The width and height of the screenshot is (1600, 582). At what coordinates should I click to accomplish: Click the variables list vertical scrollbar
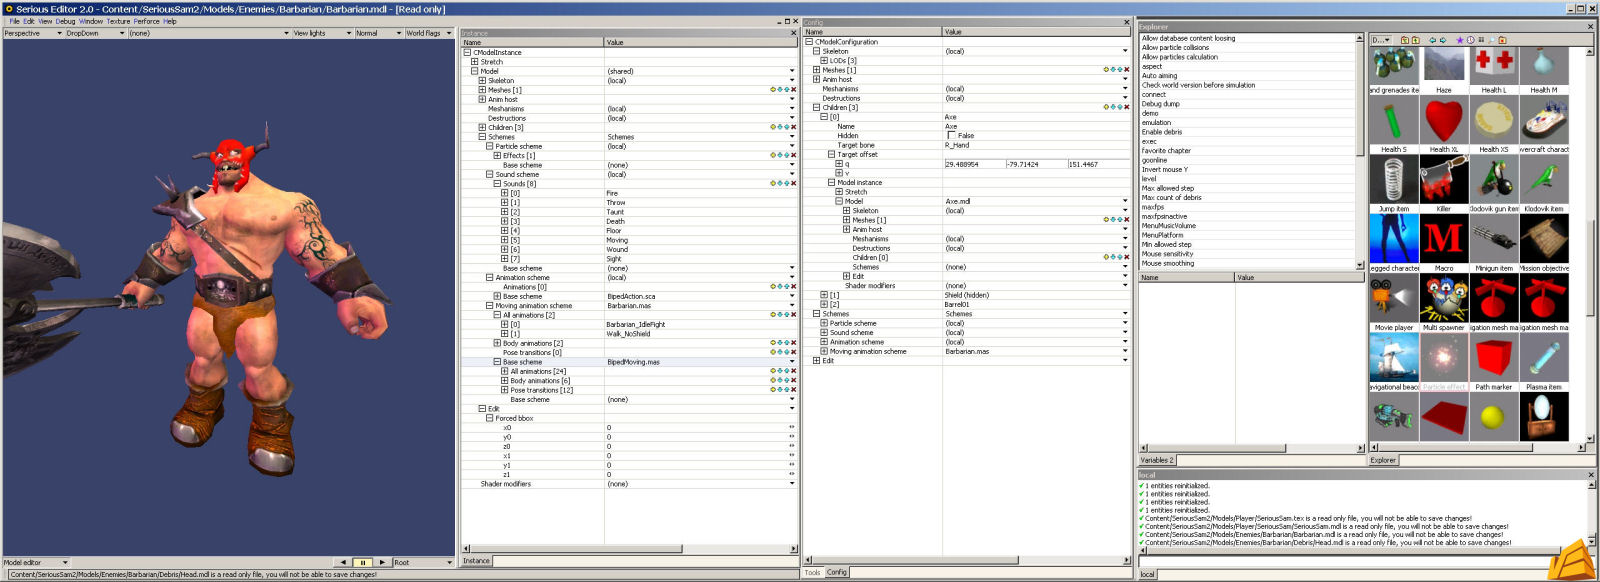[x=1359, y=152]
